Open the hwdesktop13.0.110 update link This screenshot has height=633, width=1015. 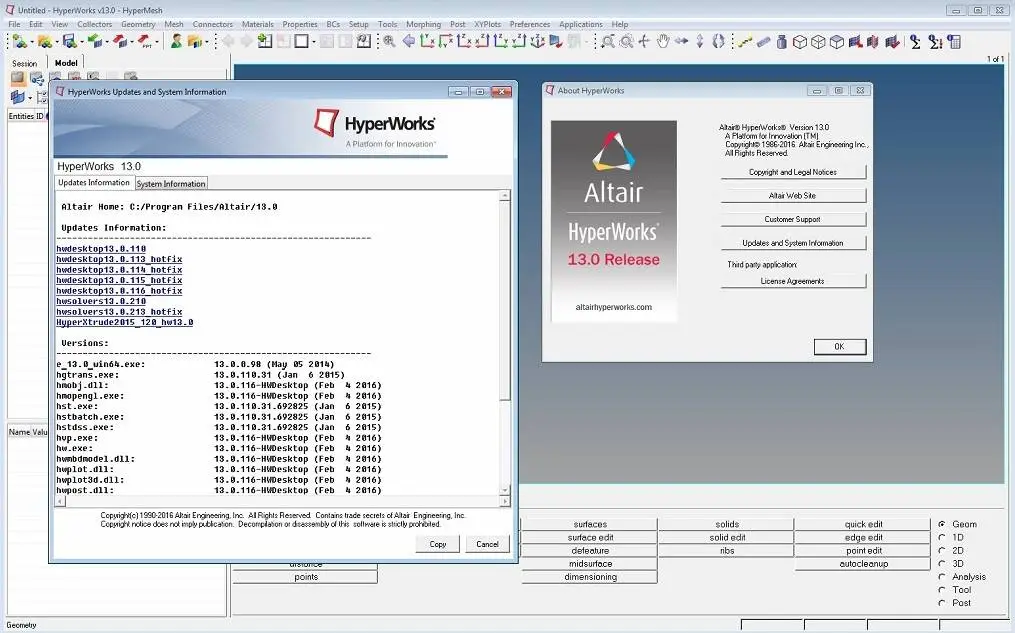tap(101, 249)
